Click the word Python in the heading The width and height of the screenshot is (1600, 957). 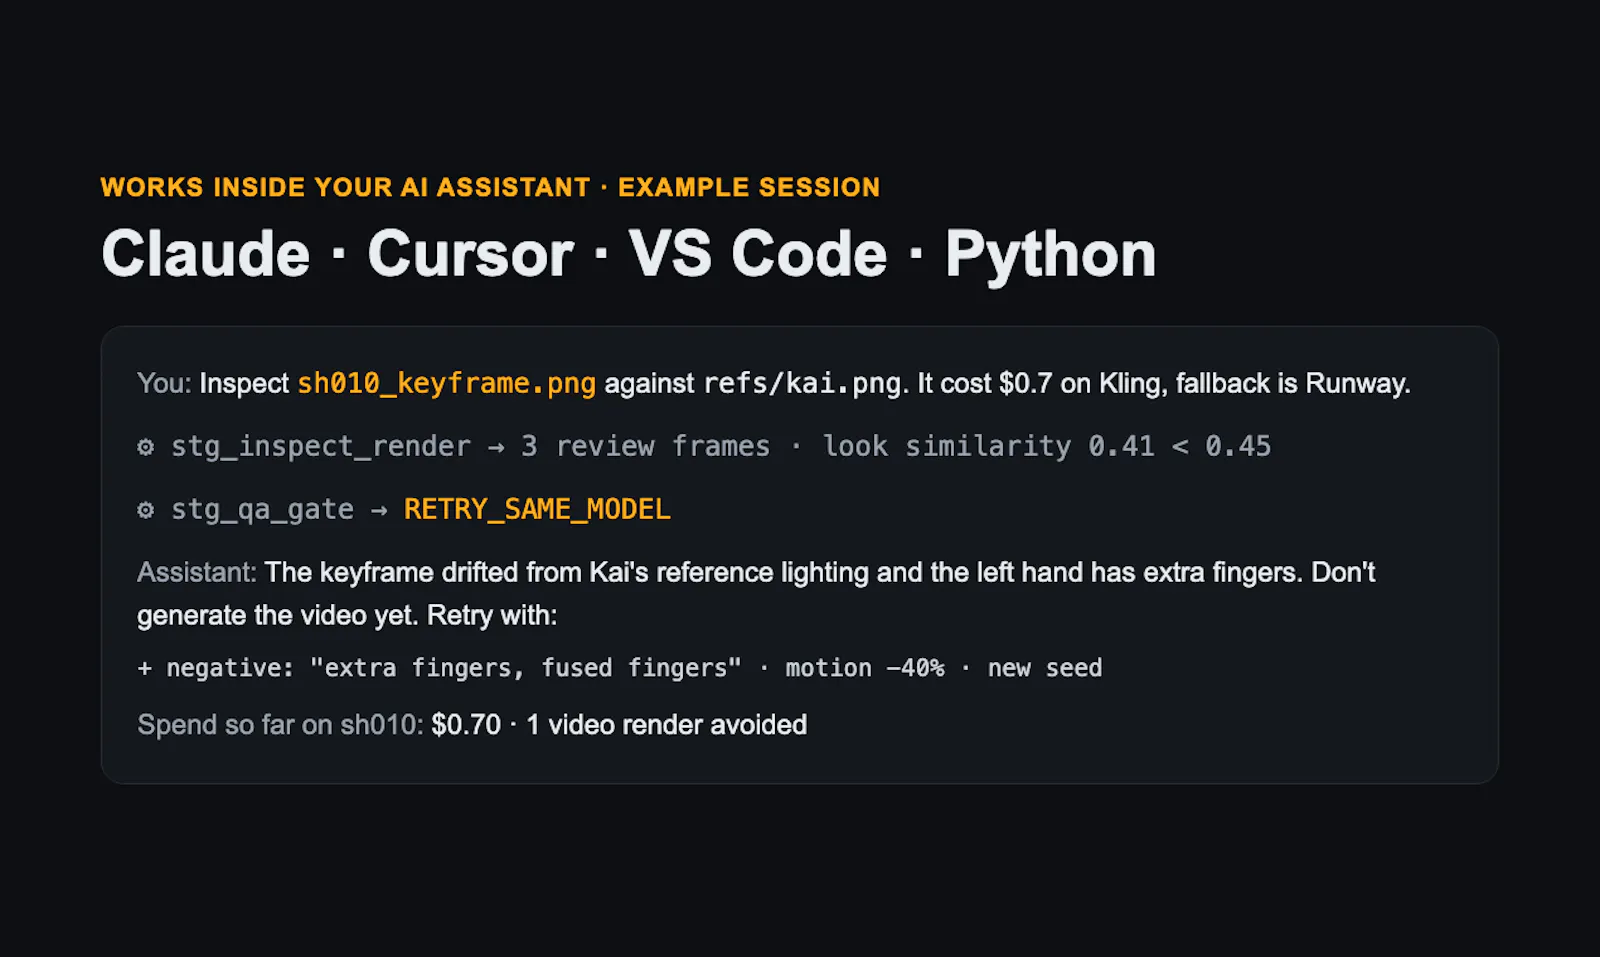coord(1051,256)
